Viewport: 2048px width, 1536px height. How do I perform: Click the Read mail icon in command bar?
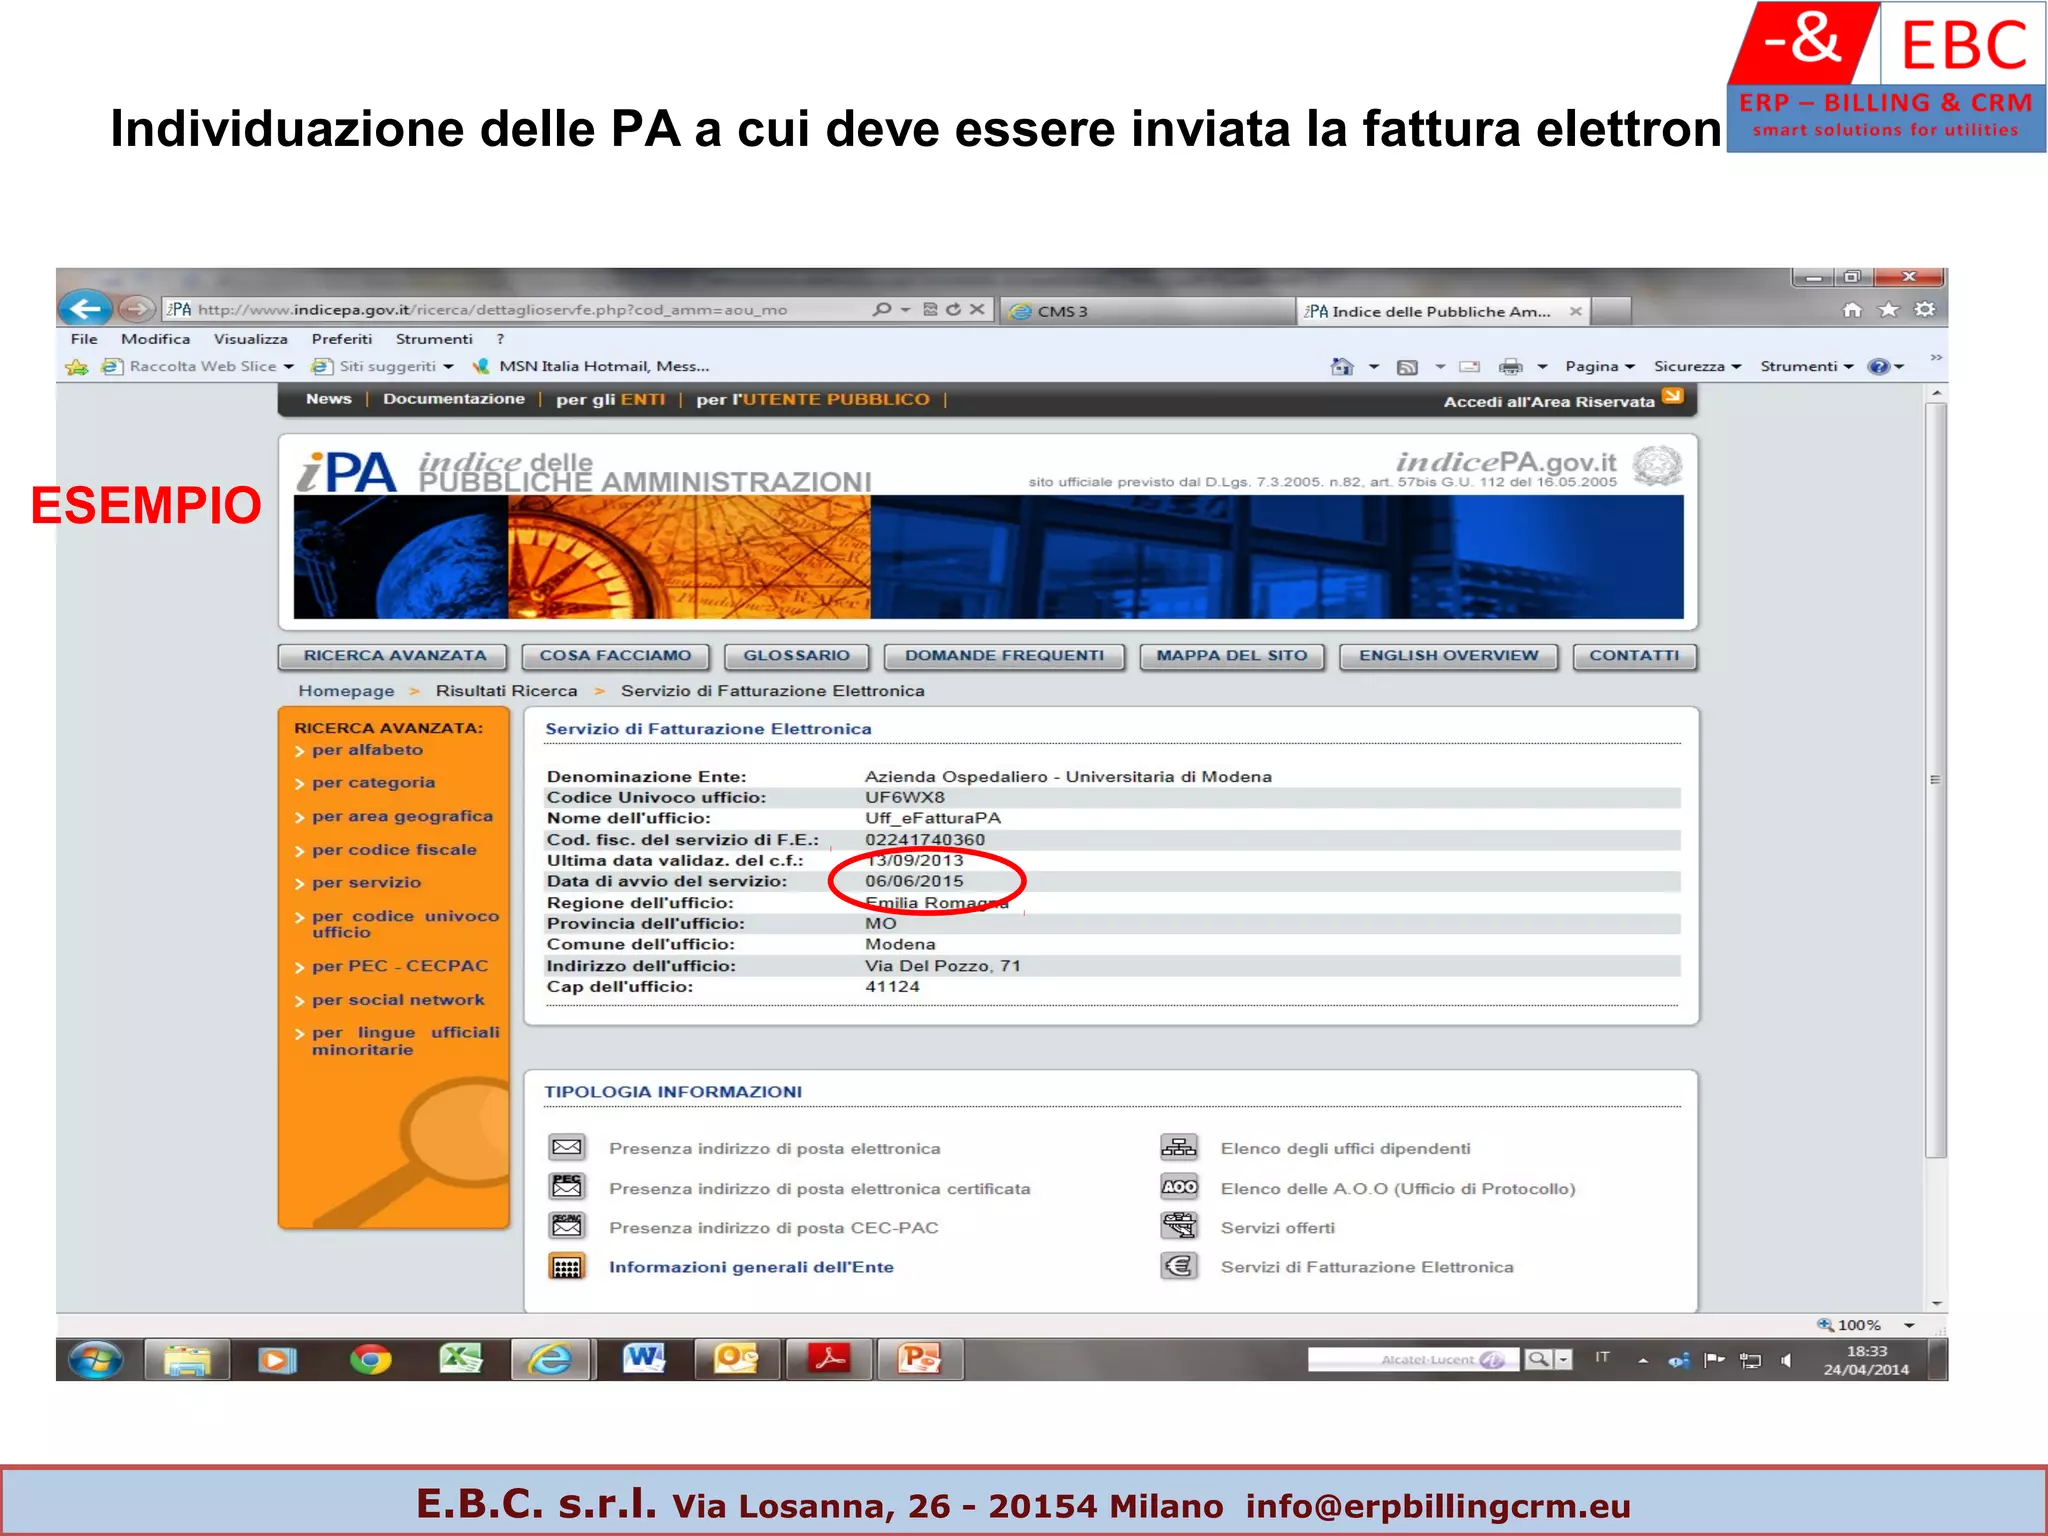(1469, 367)
